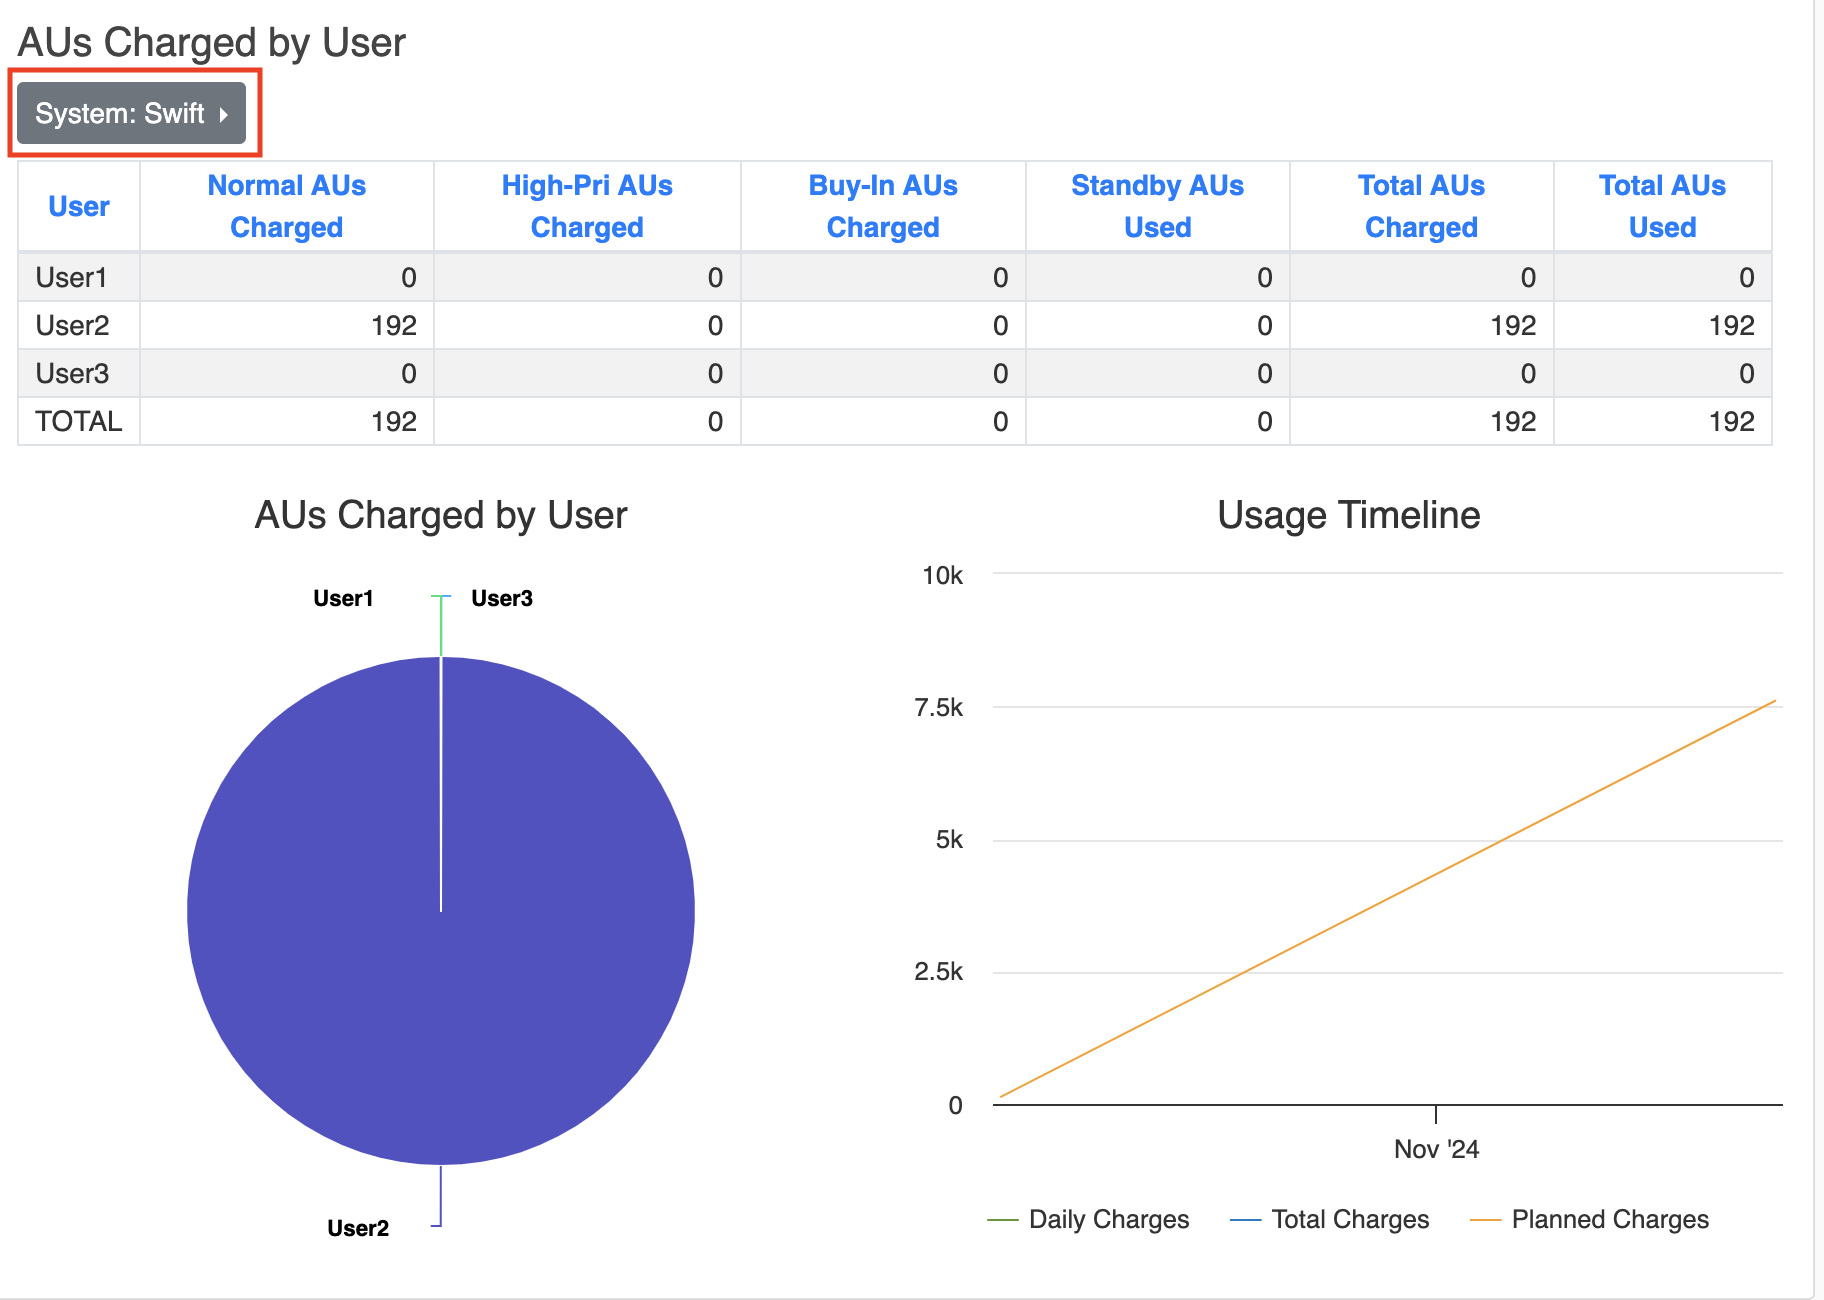Sort by High-Pri AUs Charged column
1824x1300 pixels.
click(x=586, y=206)
